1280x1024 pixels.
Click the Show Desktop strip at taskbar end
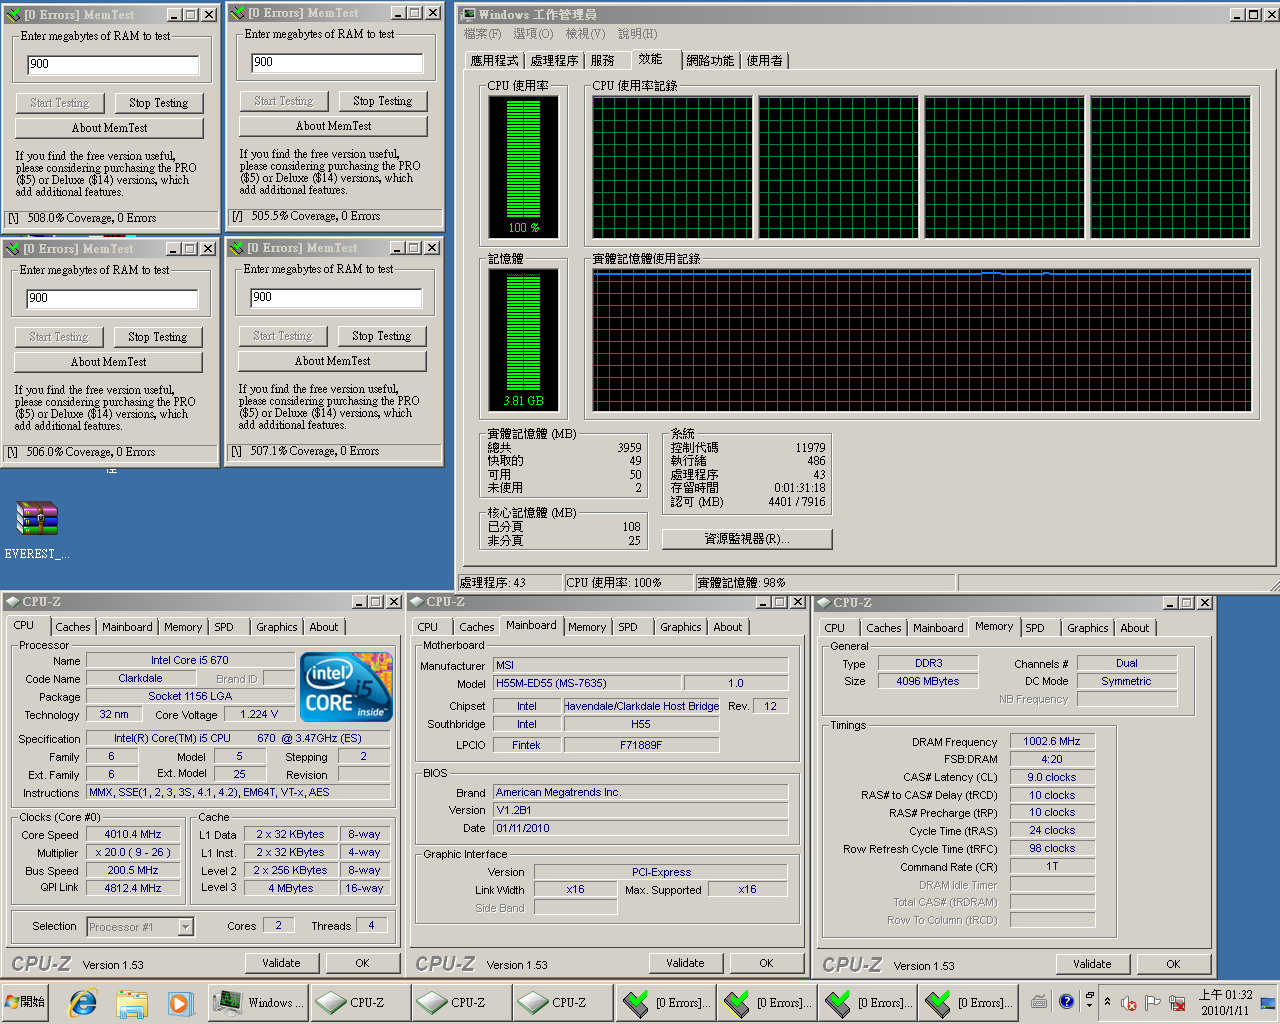pyautogui.click(x=1268, y=1002)
